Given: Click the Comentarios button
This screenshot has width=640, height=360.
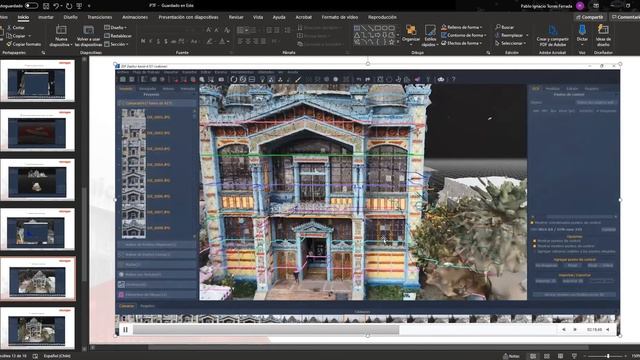Looking at the screenshot, I should pos(625,17).
